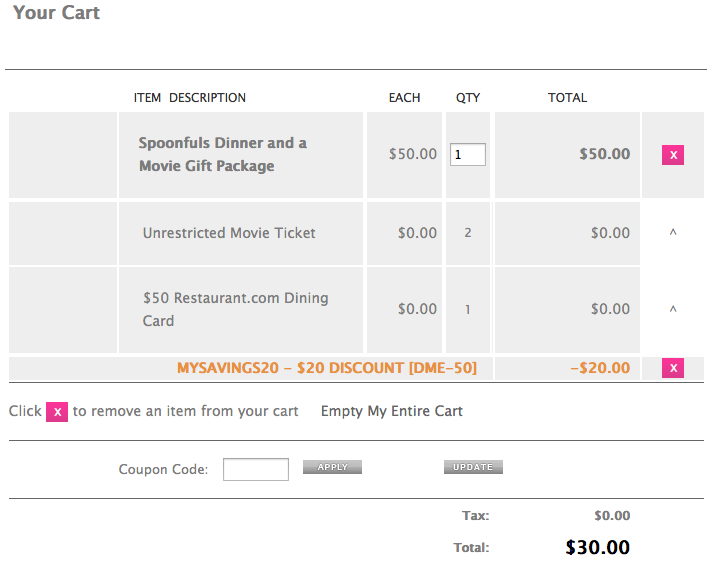Click the caret beside Restaurant.com Dining Card

[x=673, y=309]
